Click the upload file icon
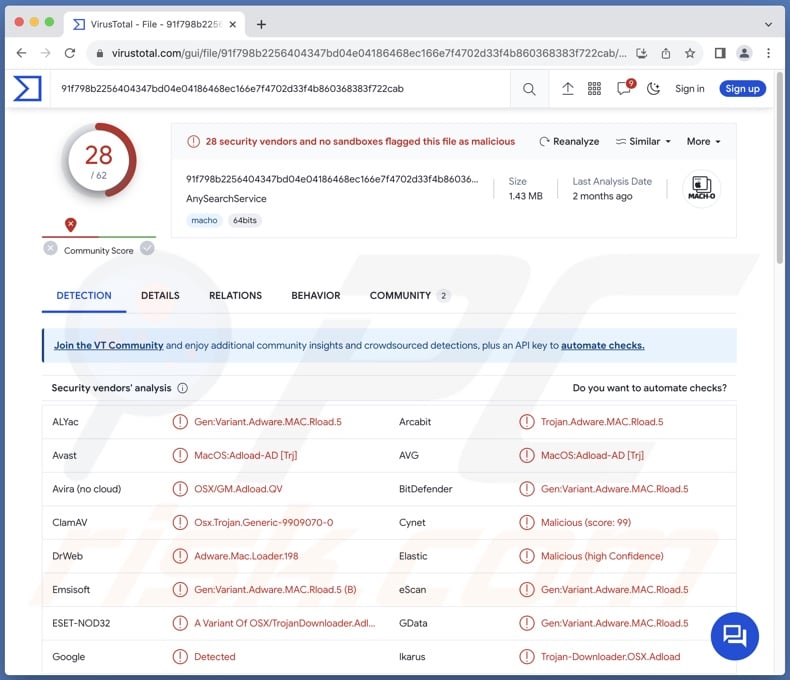 [x=568, y=89]
